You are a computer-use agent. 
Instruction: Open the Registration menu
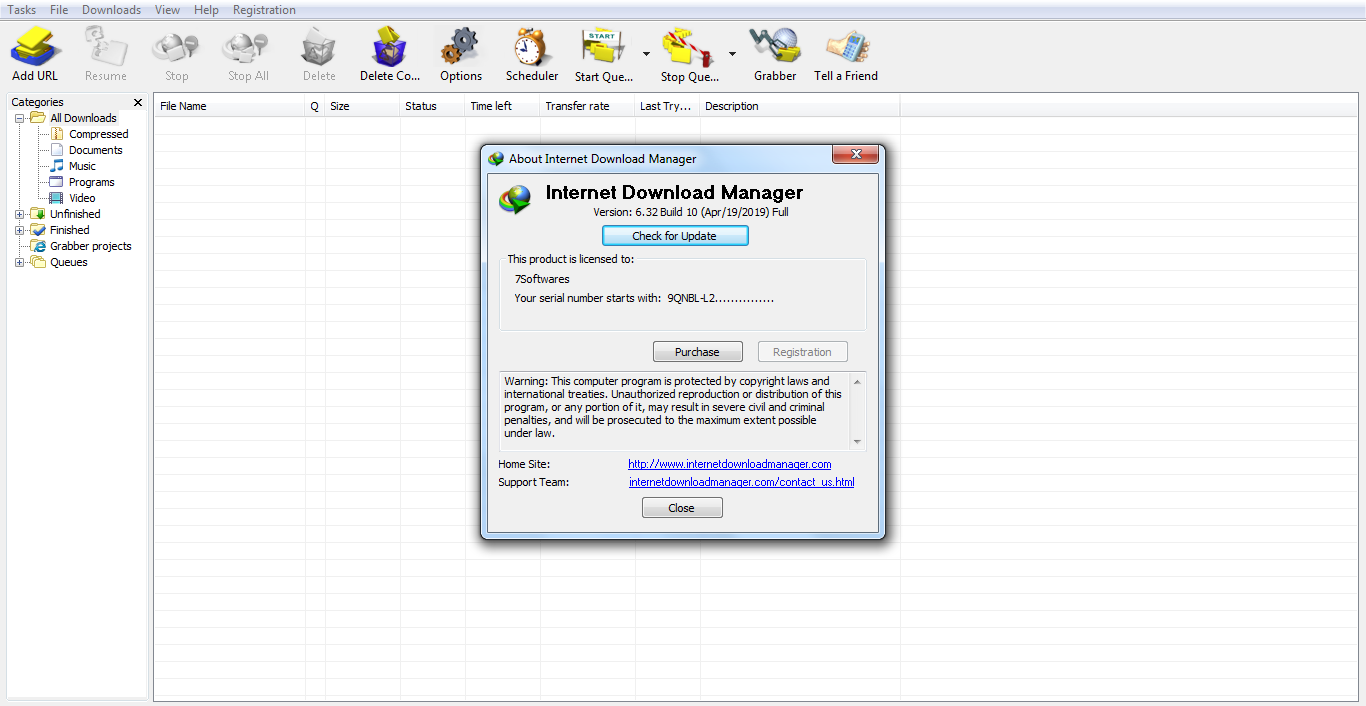tap(264, 10)
